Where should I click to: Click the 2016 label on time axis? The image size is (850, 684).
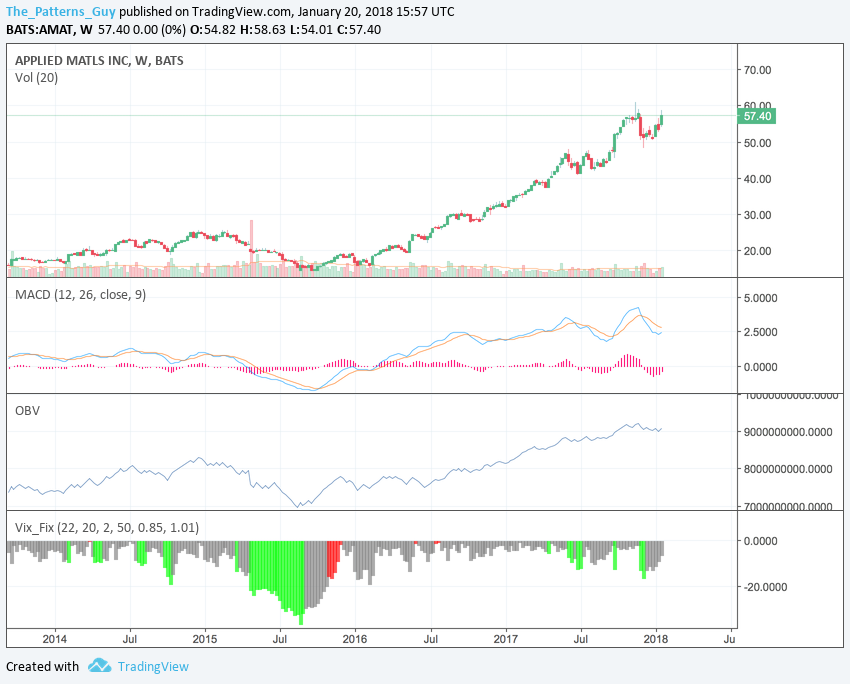355,639
